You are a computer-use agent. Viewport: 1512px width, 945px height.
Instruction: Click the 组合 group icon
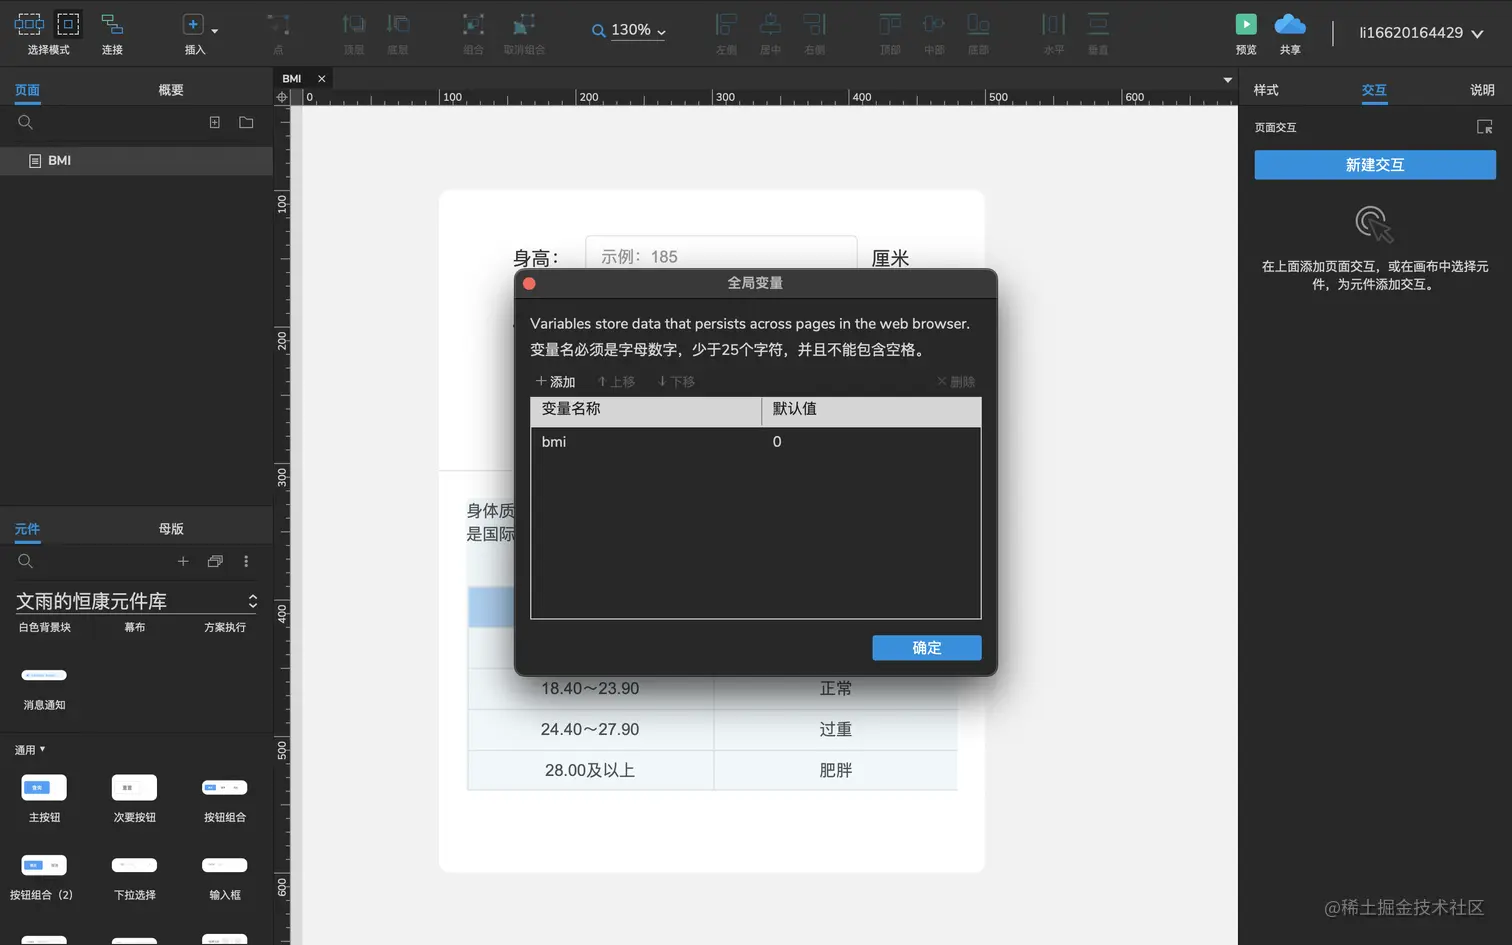473,24
